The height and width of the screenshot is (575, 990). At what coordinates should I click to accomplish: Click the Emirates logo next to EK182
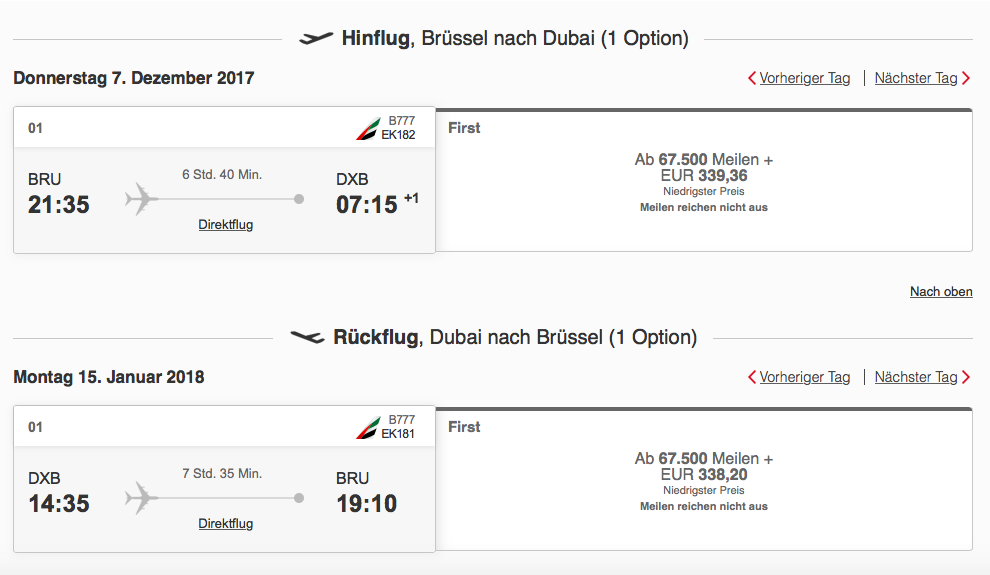point(368,129)
